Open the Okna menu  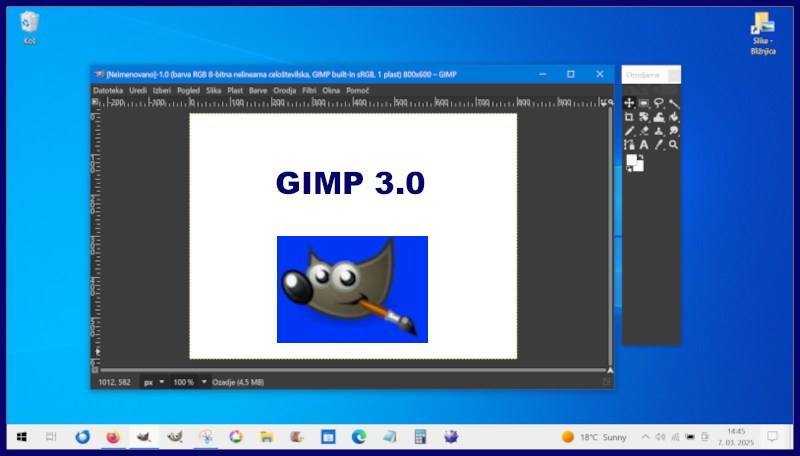point(331,90)
